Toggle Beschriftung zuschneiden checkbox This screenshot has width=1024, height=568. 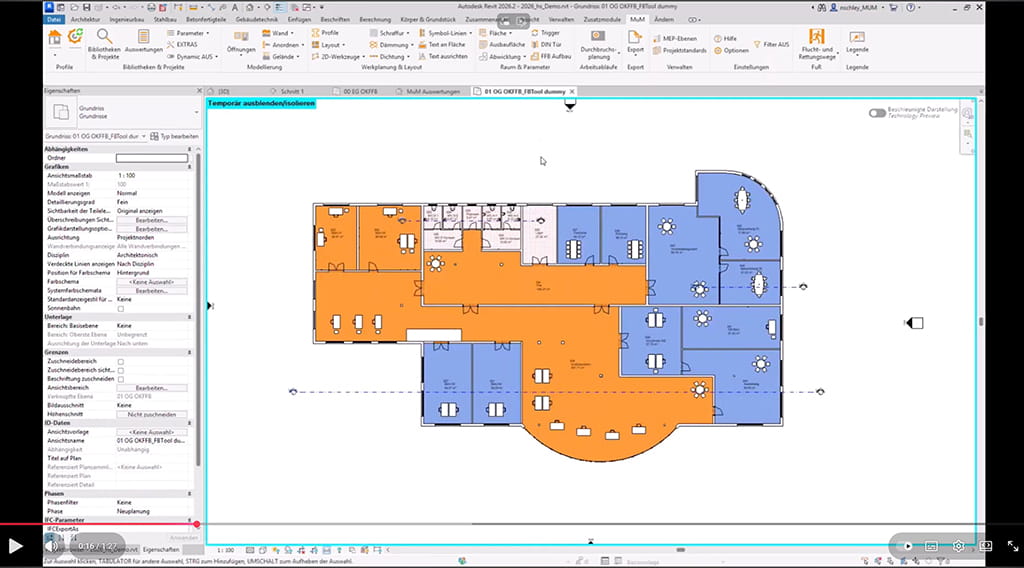(x=121, y=379)
